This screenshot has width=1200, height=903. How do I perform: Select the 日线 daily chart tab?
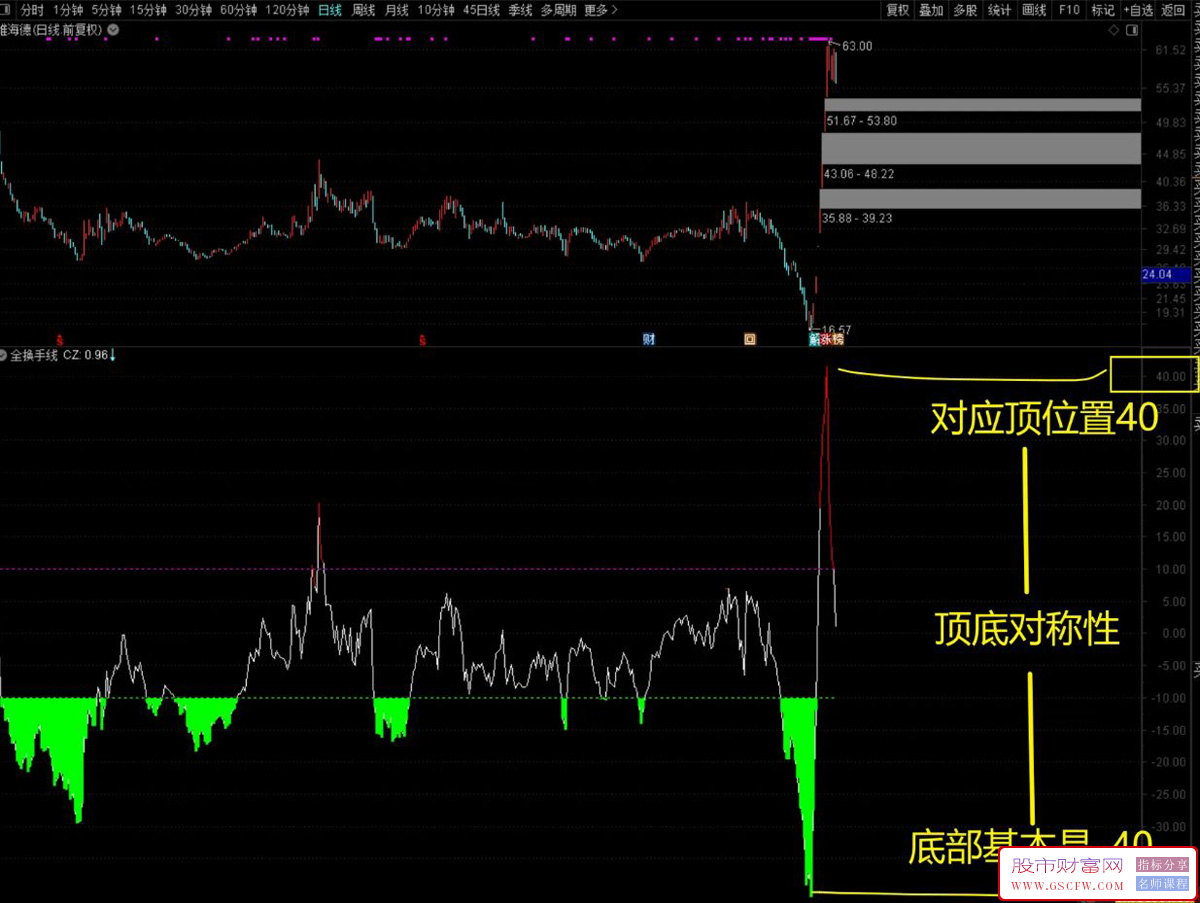329,10
